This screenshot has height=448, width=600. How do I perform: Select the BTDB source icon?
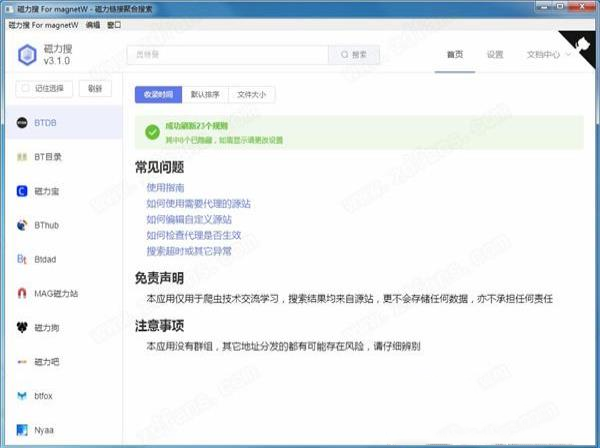(22, 122)
